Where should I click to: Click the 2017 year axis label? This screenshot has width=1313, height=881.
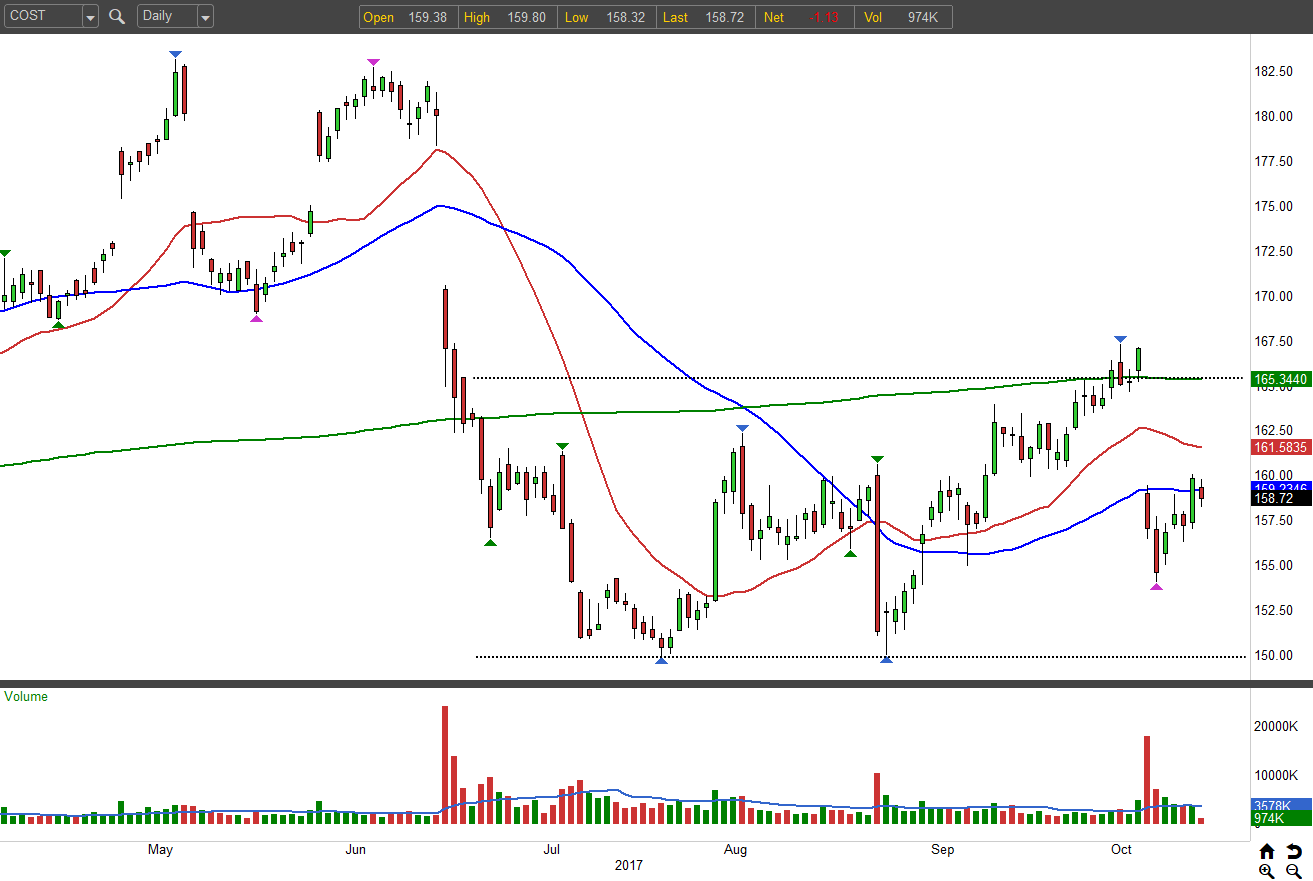628,866
